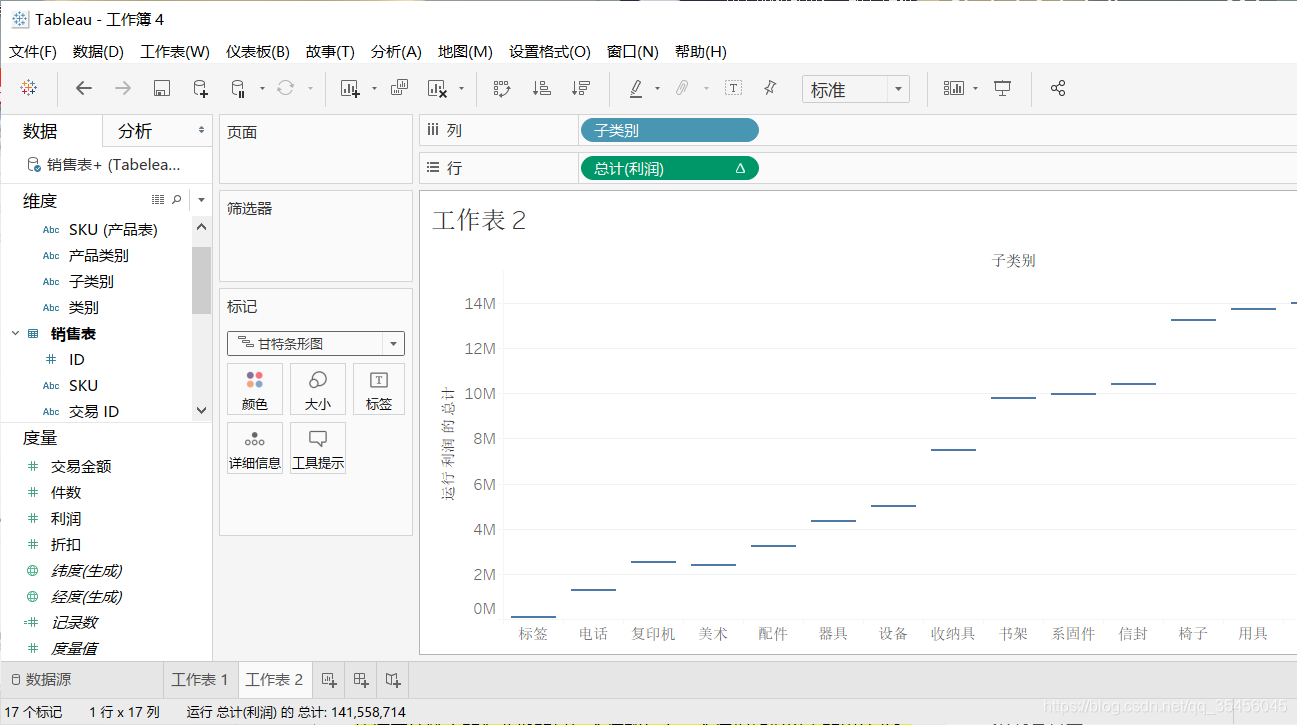Image resolution: width=1297 pixels, height=725 pixels.
Task: Fix axes with pin icon
Action: coord(770,88)
